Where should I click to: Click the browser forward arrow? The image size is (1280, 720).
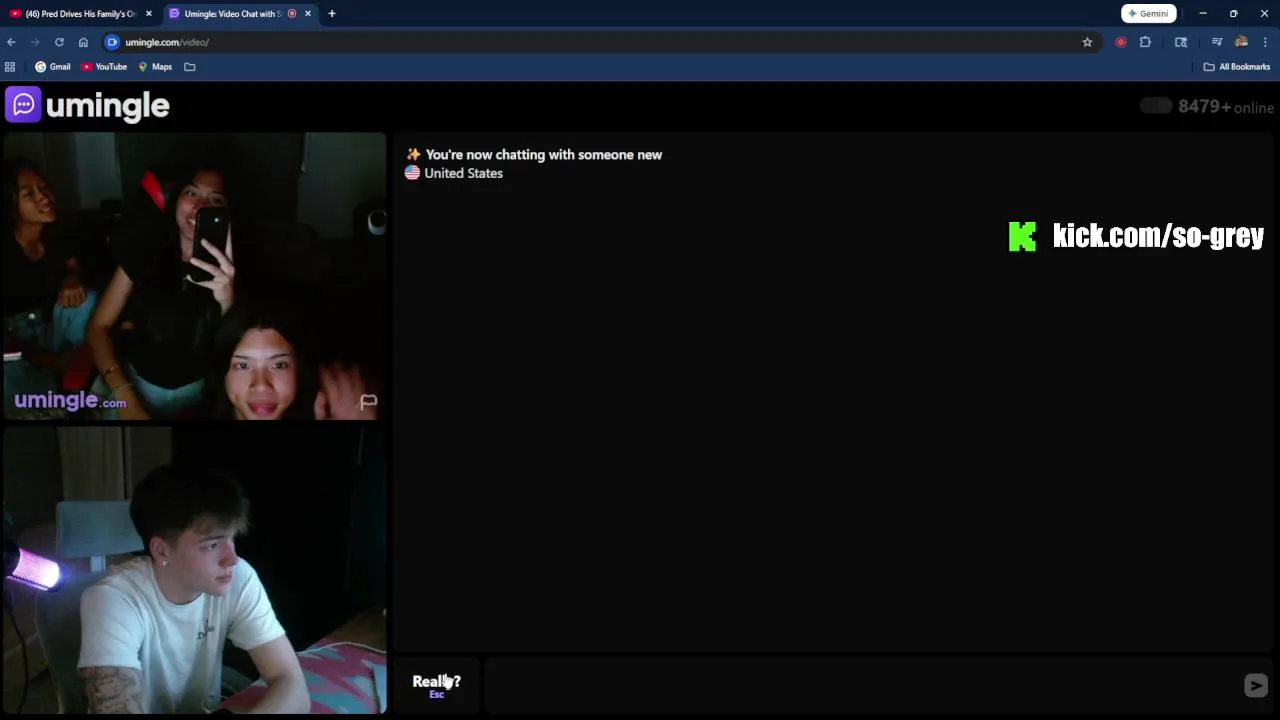click(35, 42)
